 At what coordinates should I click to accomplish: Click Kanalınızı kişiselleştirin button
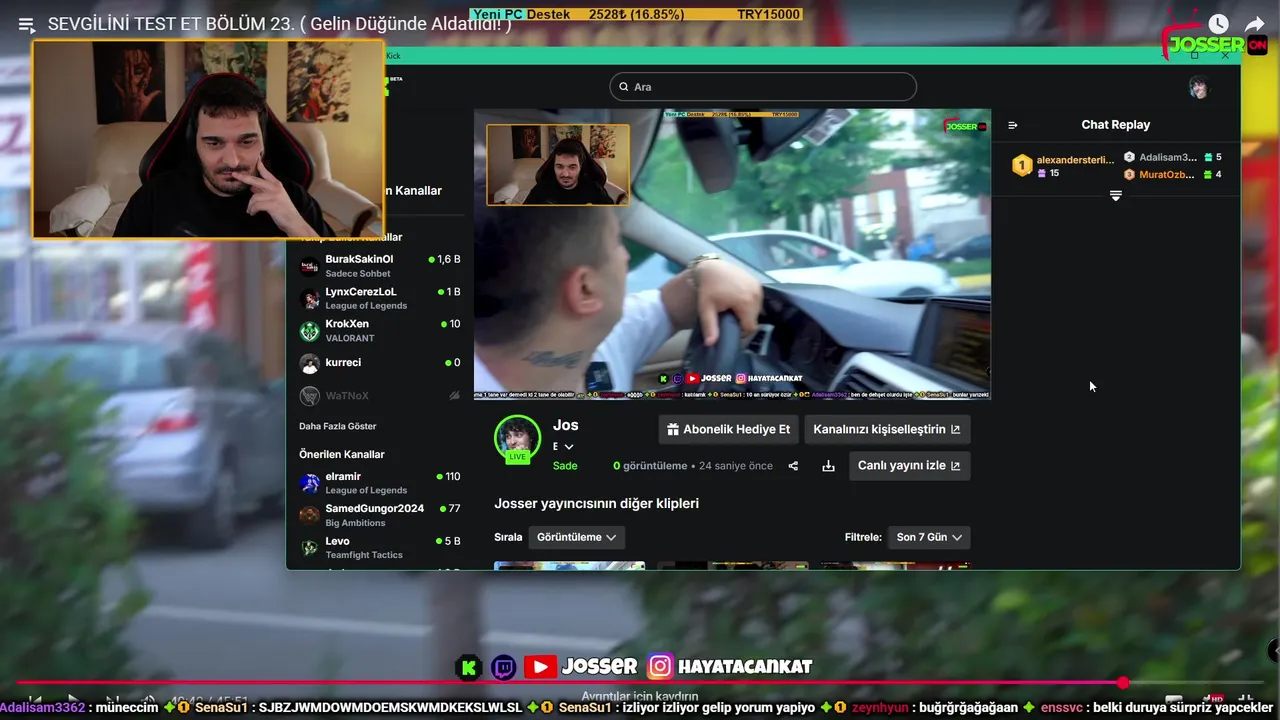(887, 430)
